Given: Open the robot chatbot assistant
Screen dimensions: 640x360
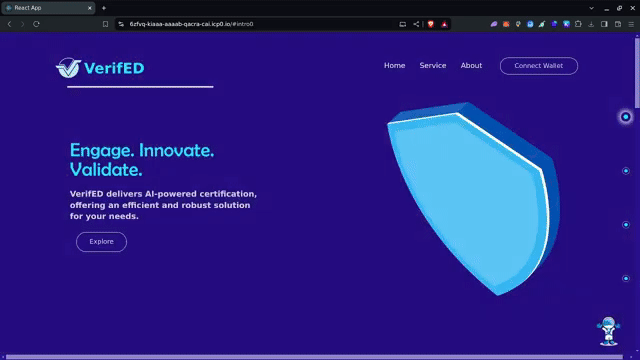Looking at the screenshot, I should [609, 331].
